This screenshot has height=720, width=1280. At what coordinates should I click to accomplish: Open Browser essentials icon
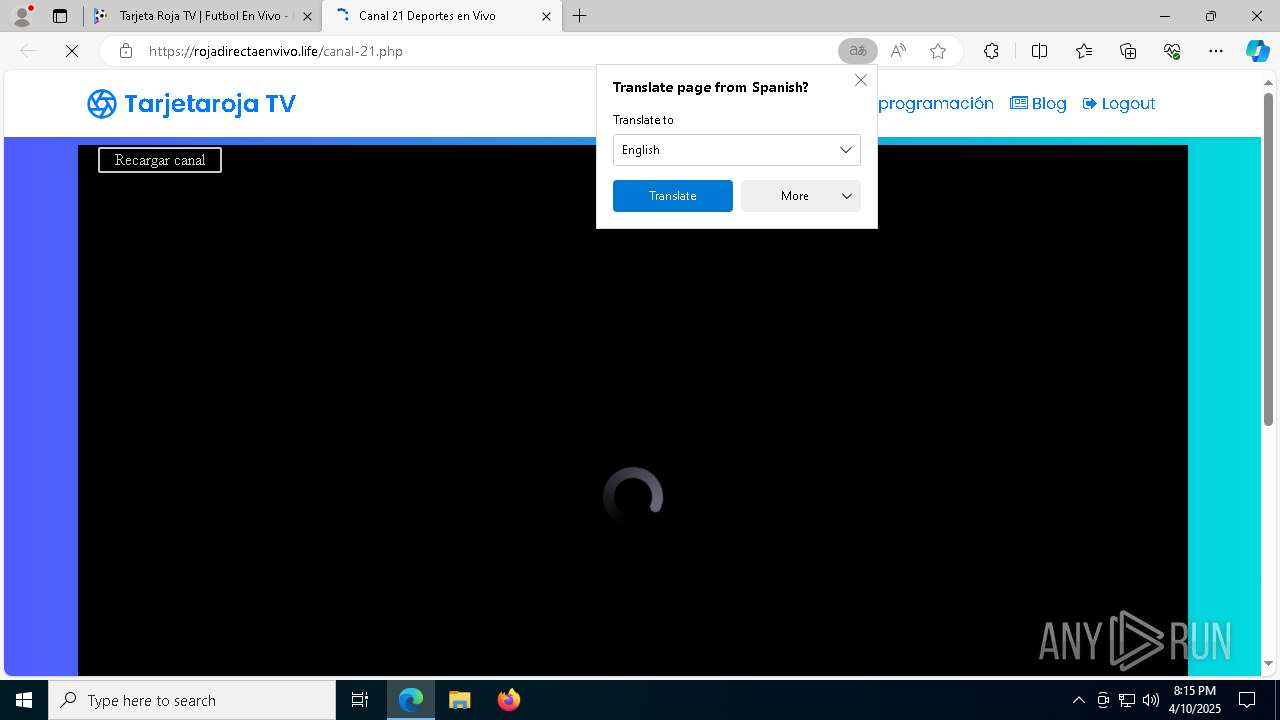click(x=1172, y=51)
